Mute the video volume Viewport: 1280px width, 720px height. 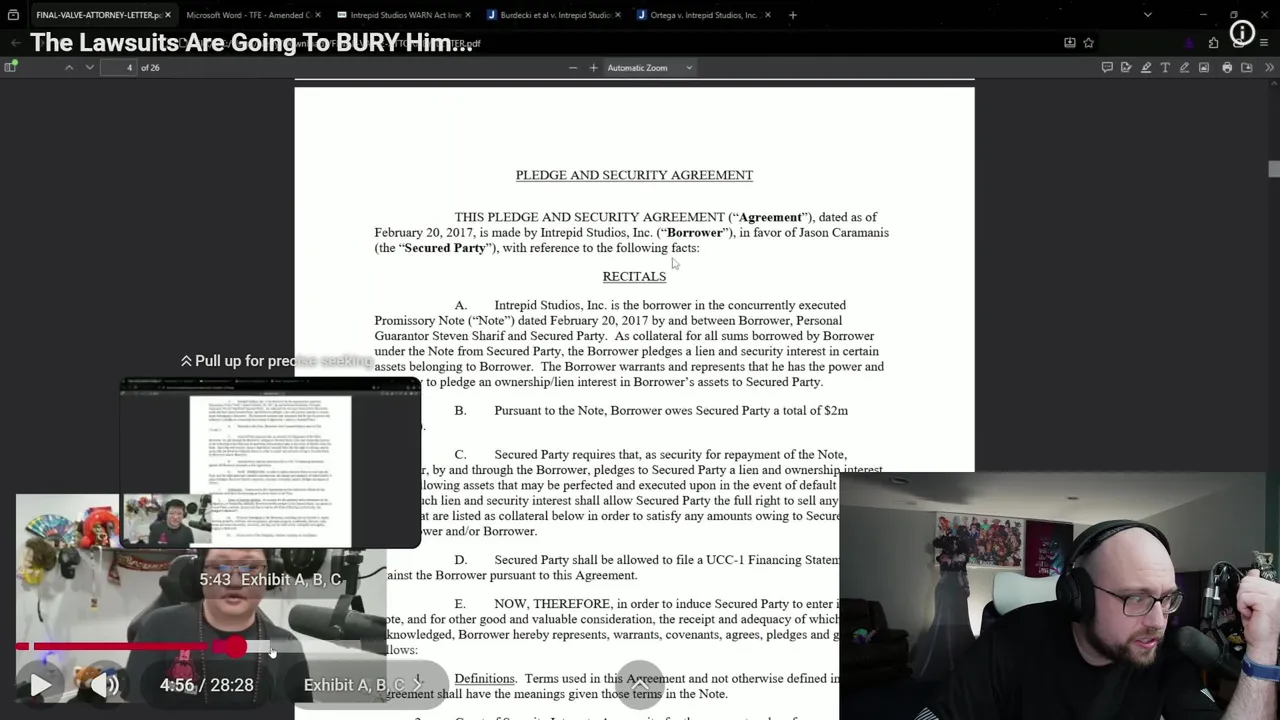(x=105, y=685)
